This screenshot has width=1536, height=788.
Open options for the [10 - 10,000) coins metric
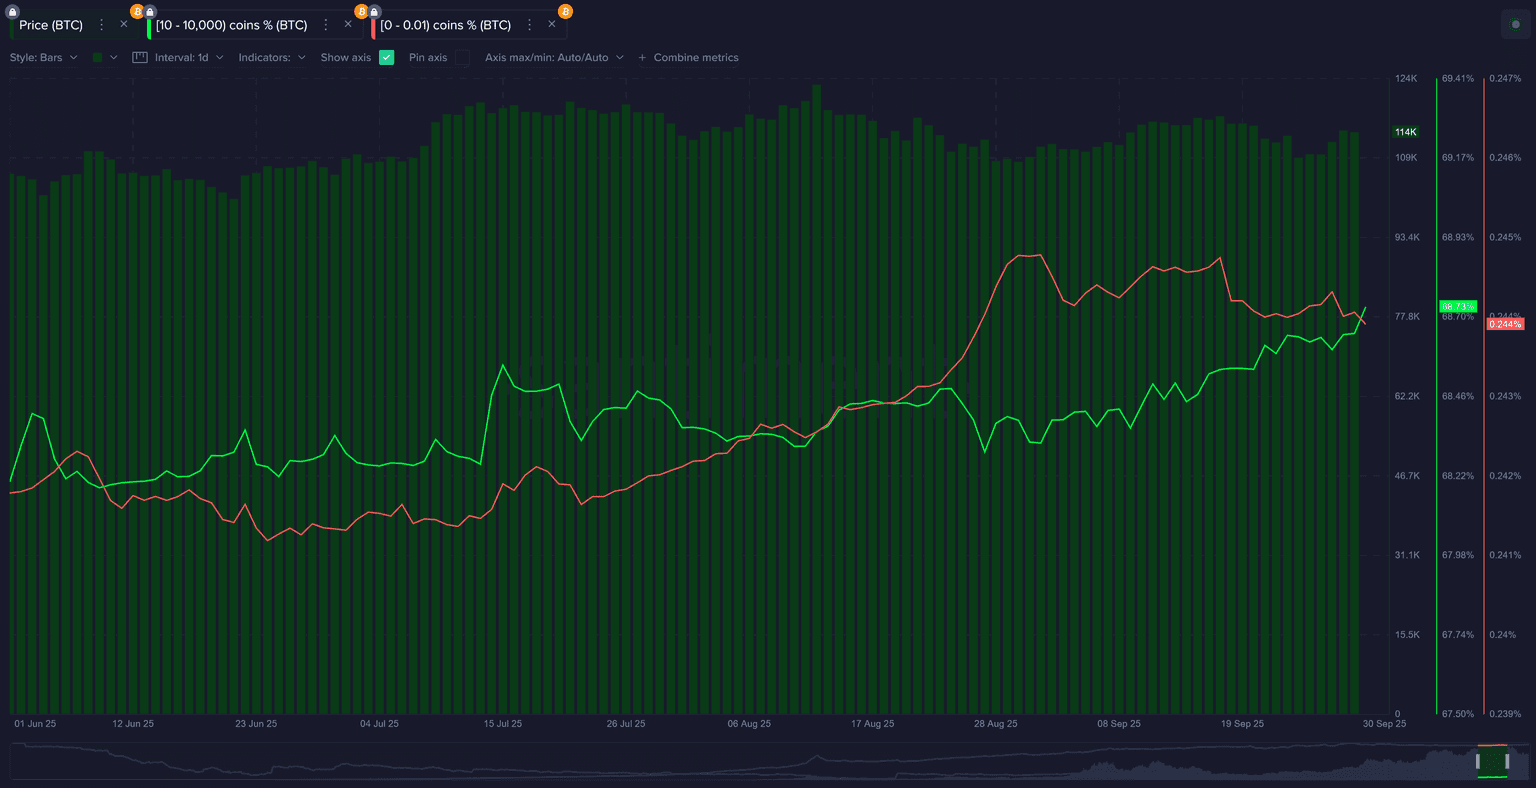pos(325,25)
